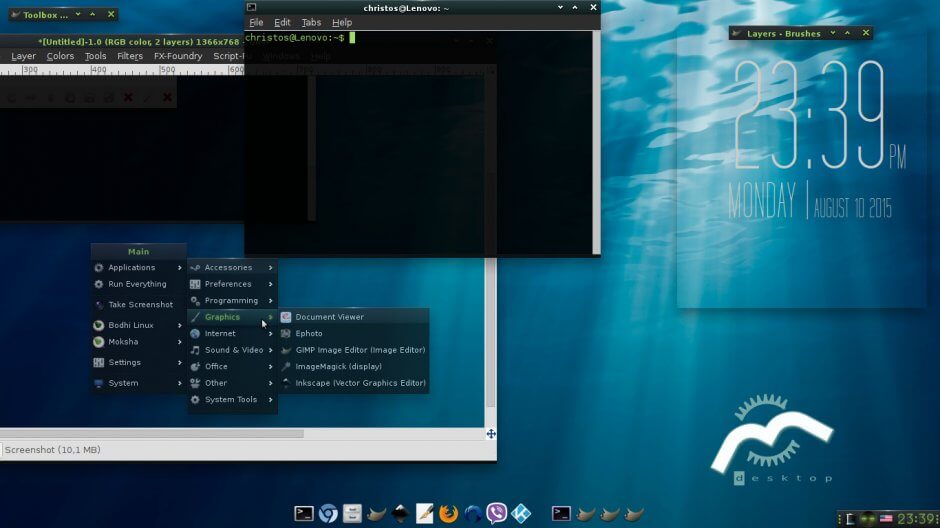Open terminal launcher beside the Chromium dock icon

coord(304,514)
